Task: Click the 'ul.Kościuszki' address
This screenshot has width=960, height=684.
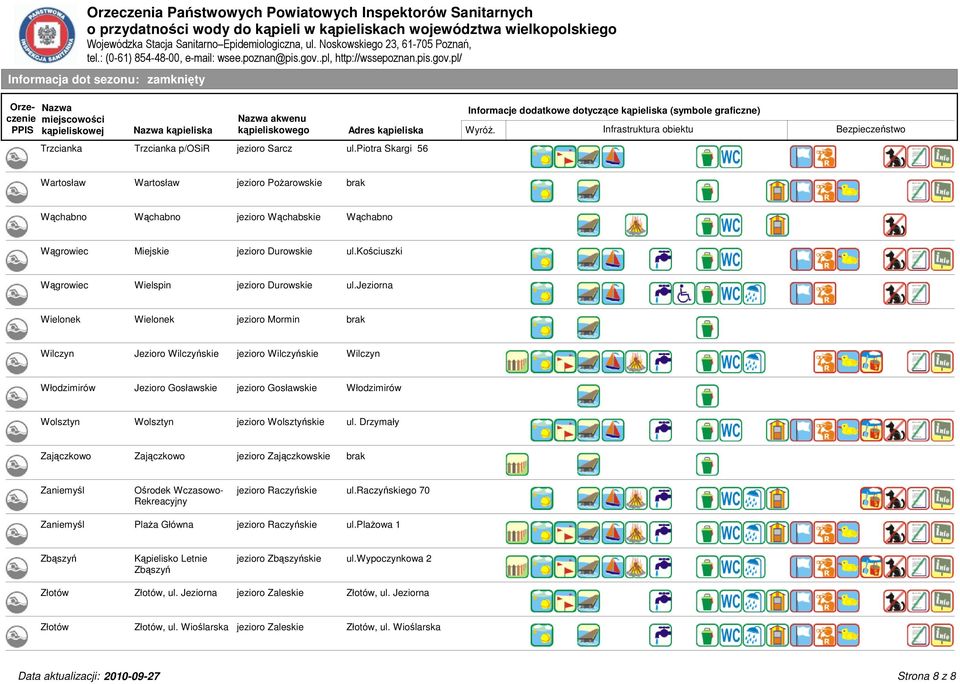Action: pos(374,252)
